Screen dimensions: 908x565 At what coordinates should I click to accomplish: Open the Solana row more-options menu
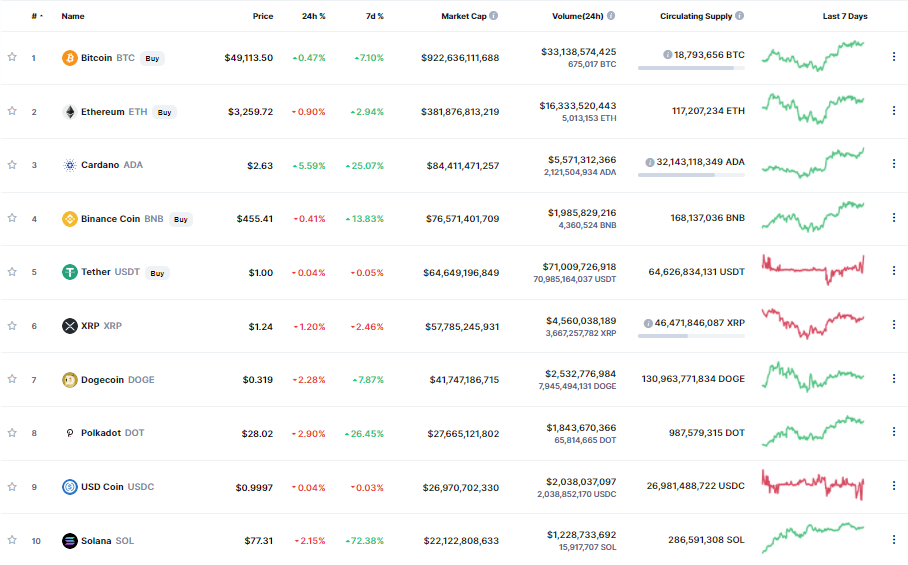(894, 540)
